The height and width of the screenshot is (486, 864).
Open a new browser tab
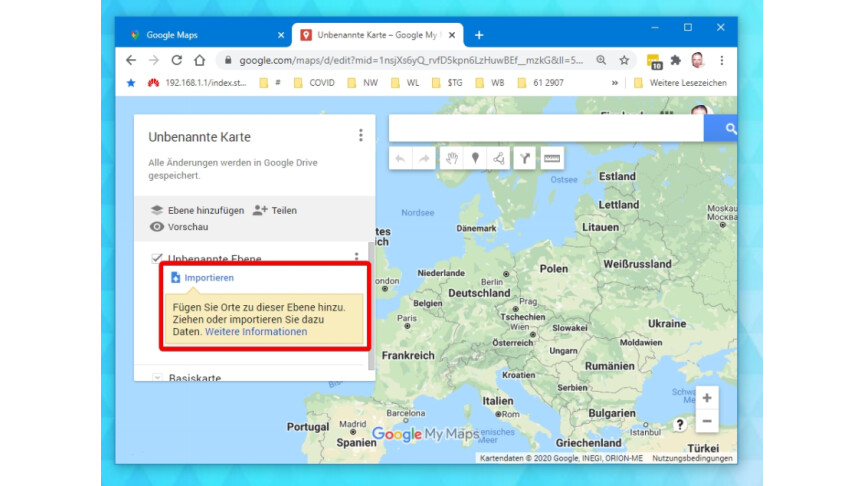pyautogui.click(x=479, y=35)
